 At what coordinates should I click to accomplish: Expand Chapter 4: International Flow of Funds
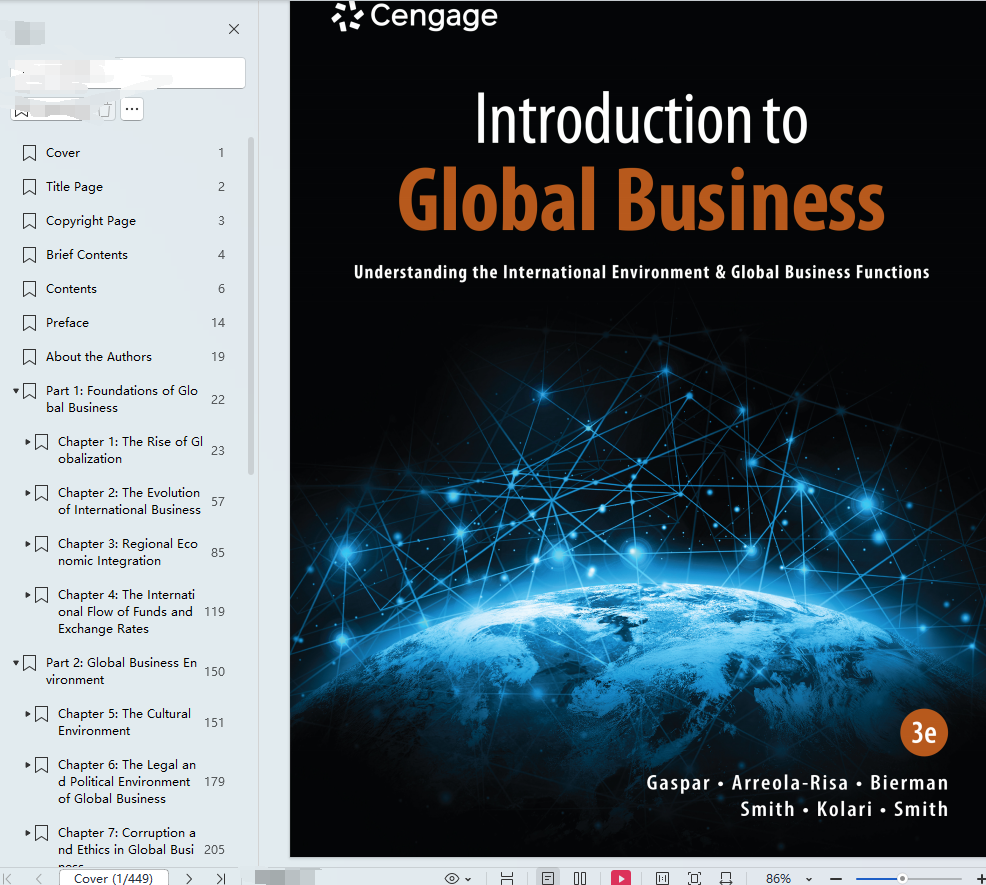[28, 595]
